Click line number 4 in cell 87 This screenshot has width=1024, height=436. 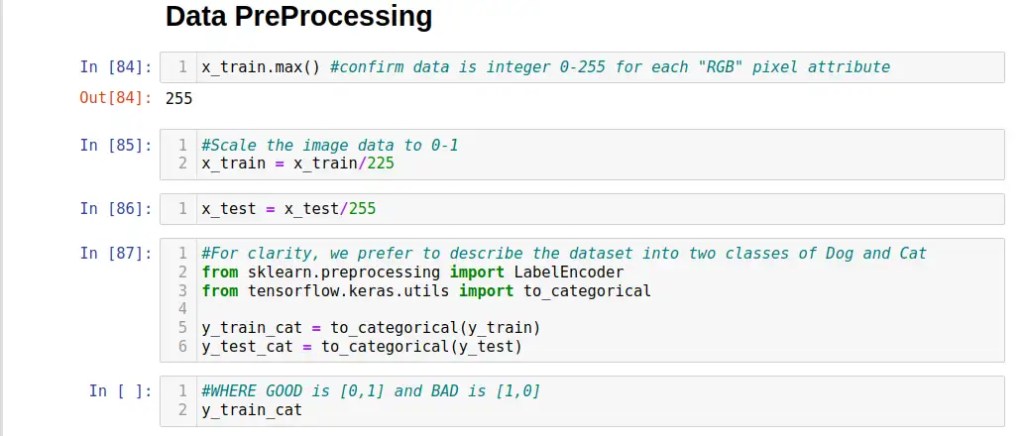pos(183,309)
